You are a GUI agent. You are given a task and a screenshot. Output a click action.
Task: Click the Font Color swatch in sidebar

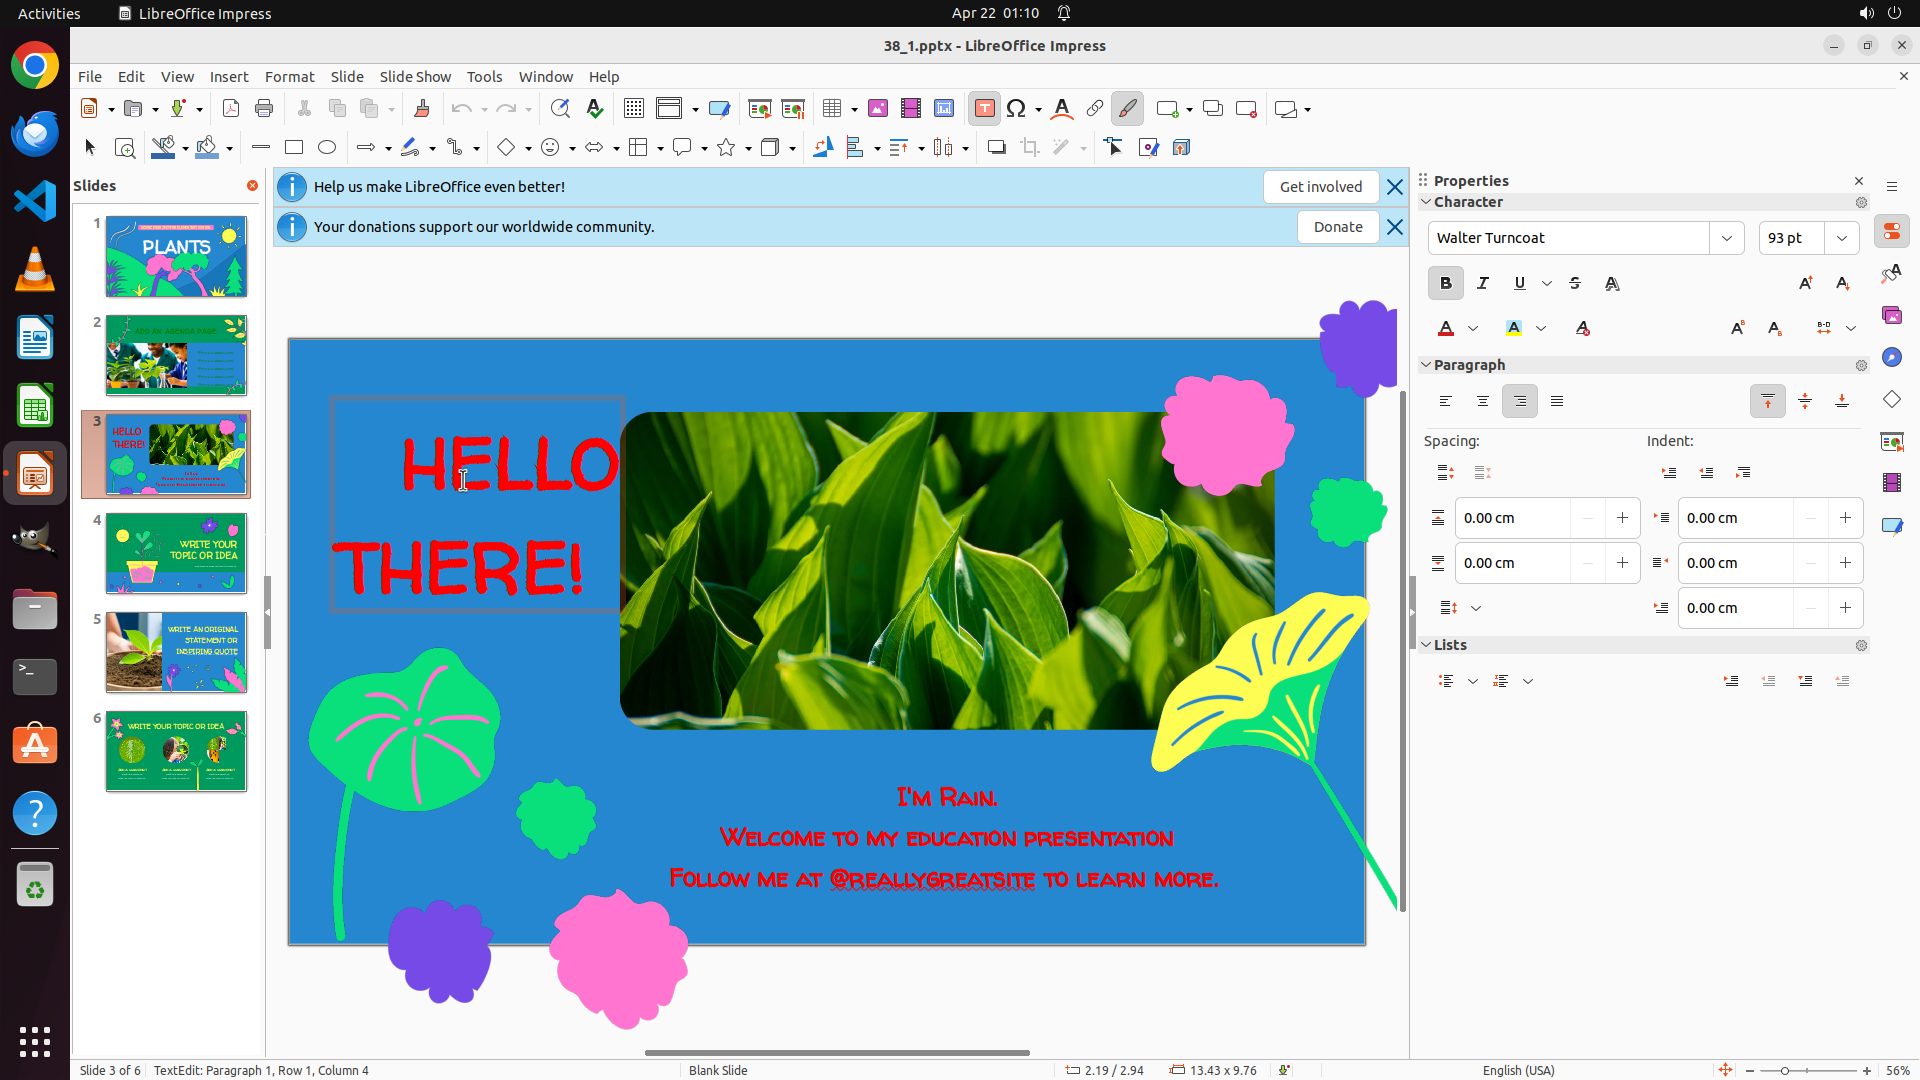pos(1446,329)
